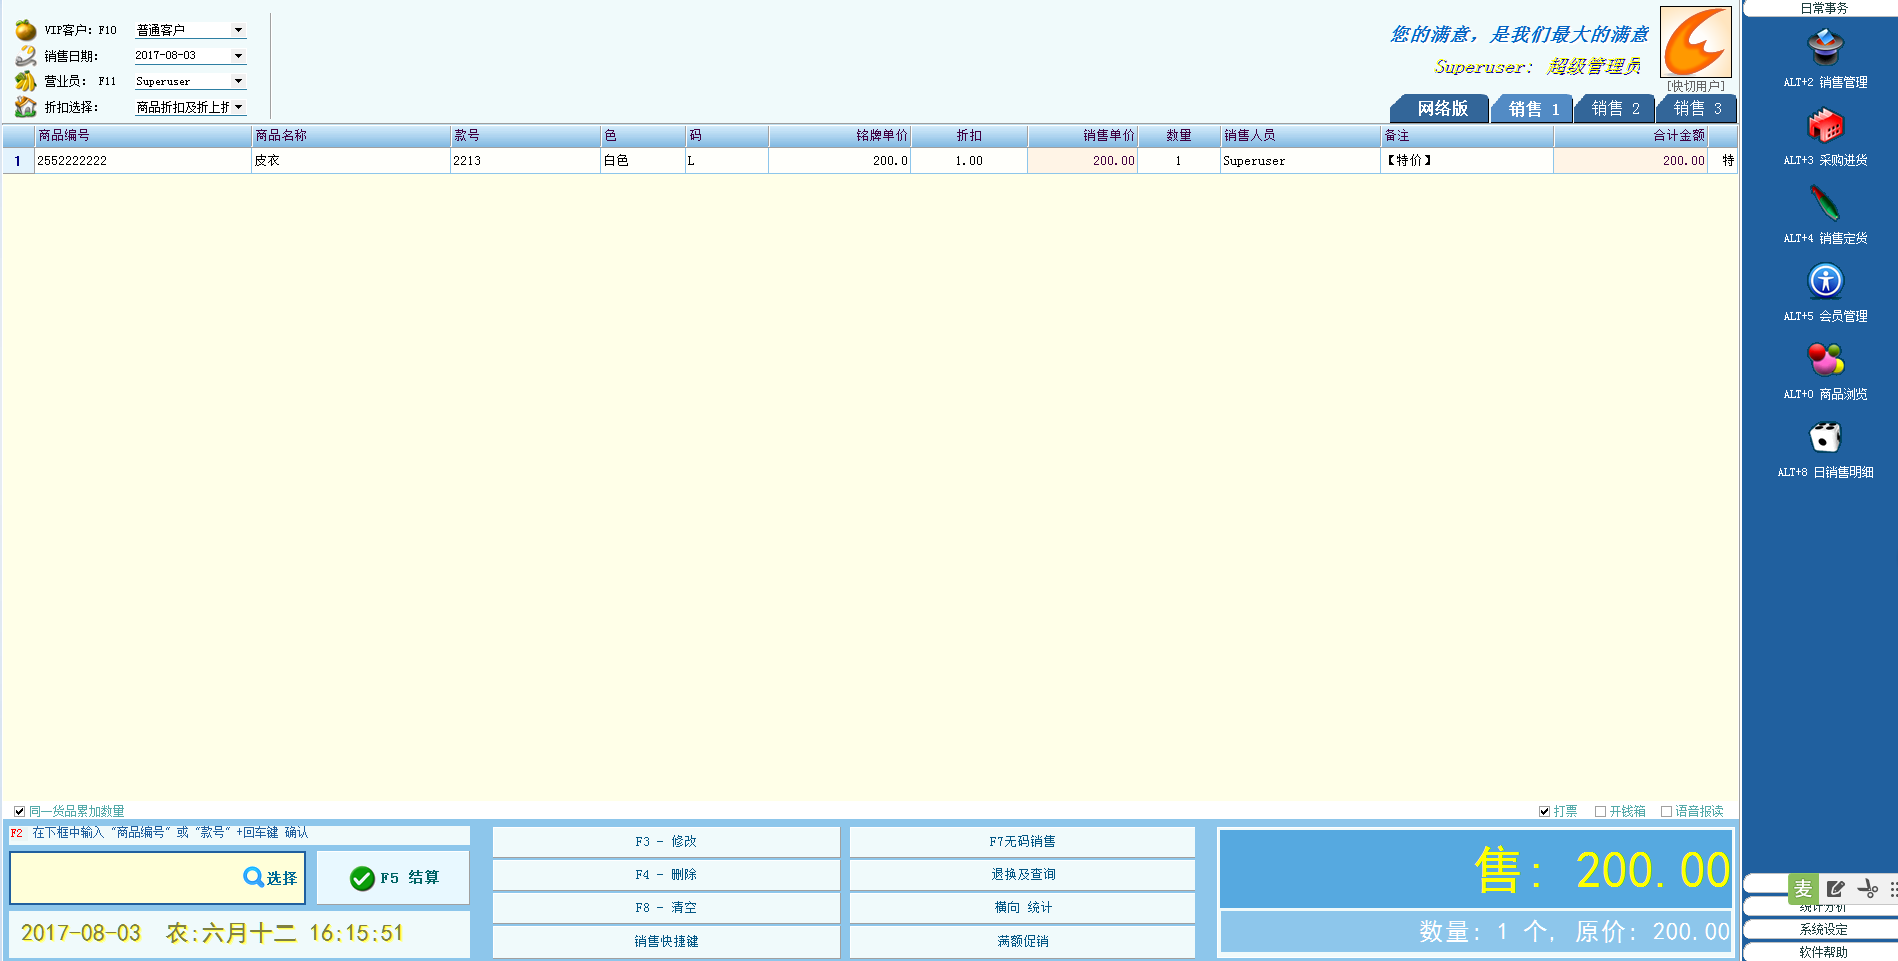The image size is (1898, 961).
Task: Click the F3 - 修改 button
Action: point(666,842)
